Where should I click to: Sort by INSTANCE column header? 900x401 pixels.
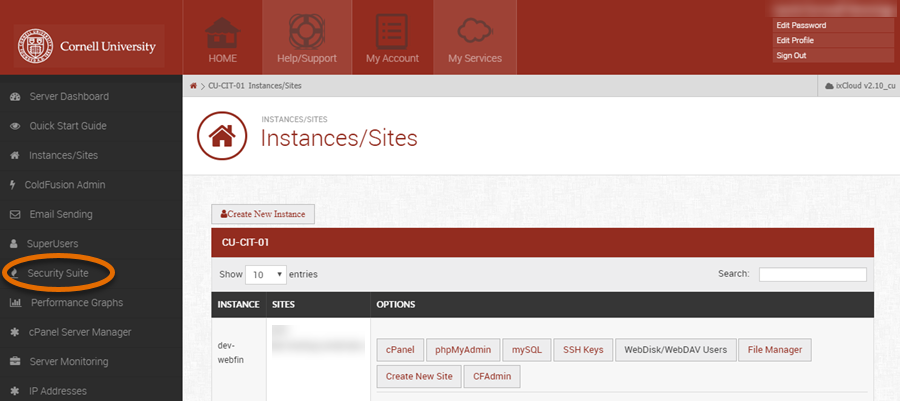click(238, 304)
